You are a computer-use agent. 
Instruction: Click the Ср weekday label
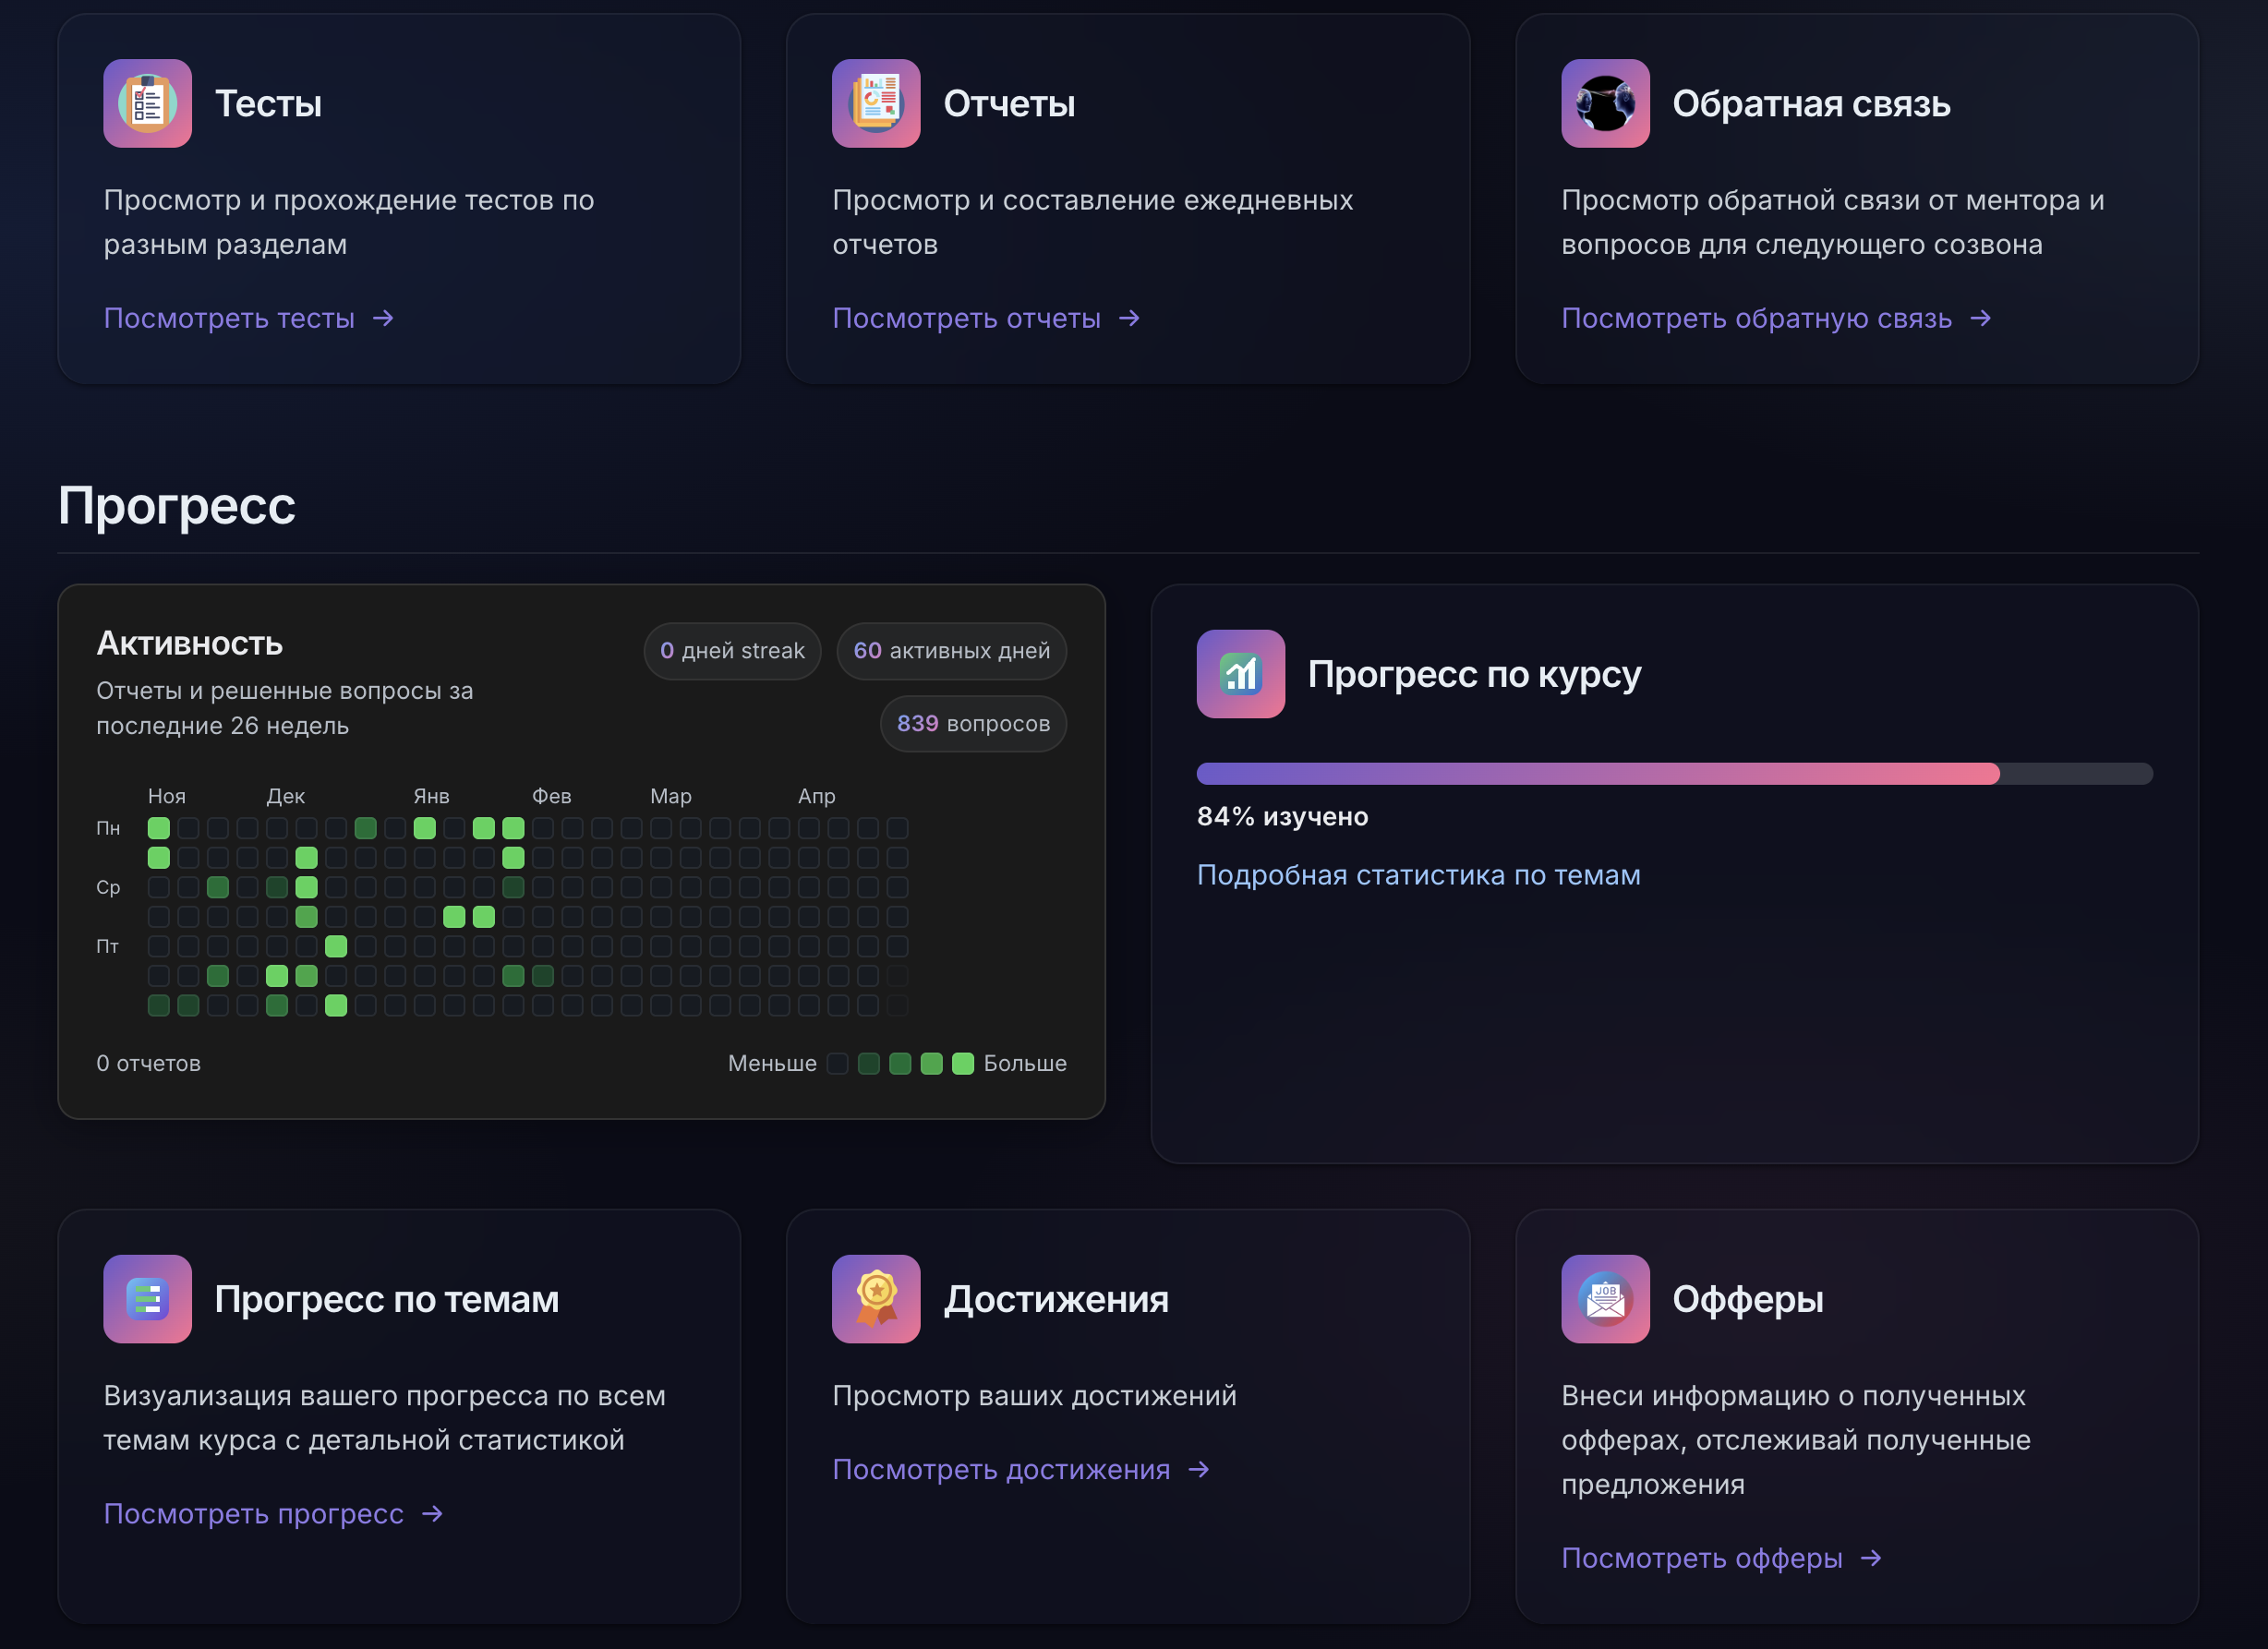click(108, 888)
